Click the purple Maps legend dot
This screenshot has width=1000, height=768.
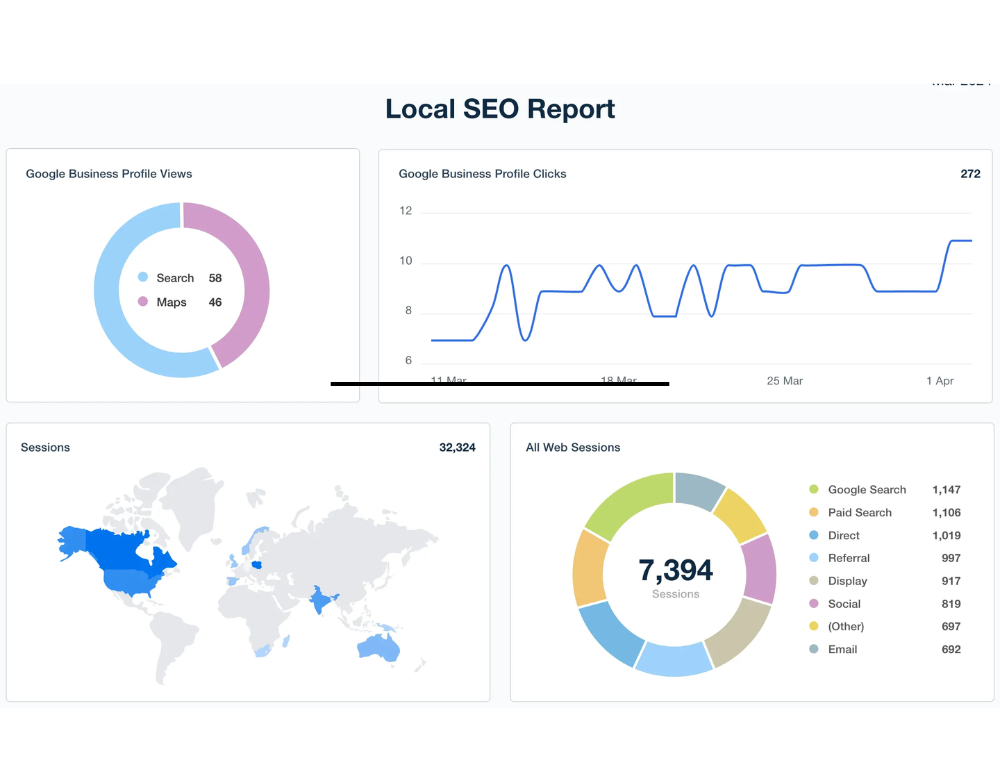coord(143,302)
